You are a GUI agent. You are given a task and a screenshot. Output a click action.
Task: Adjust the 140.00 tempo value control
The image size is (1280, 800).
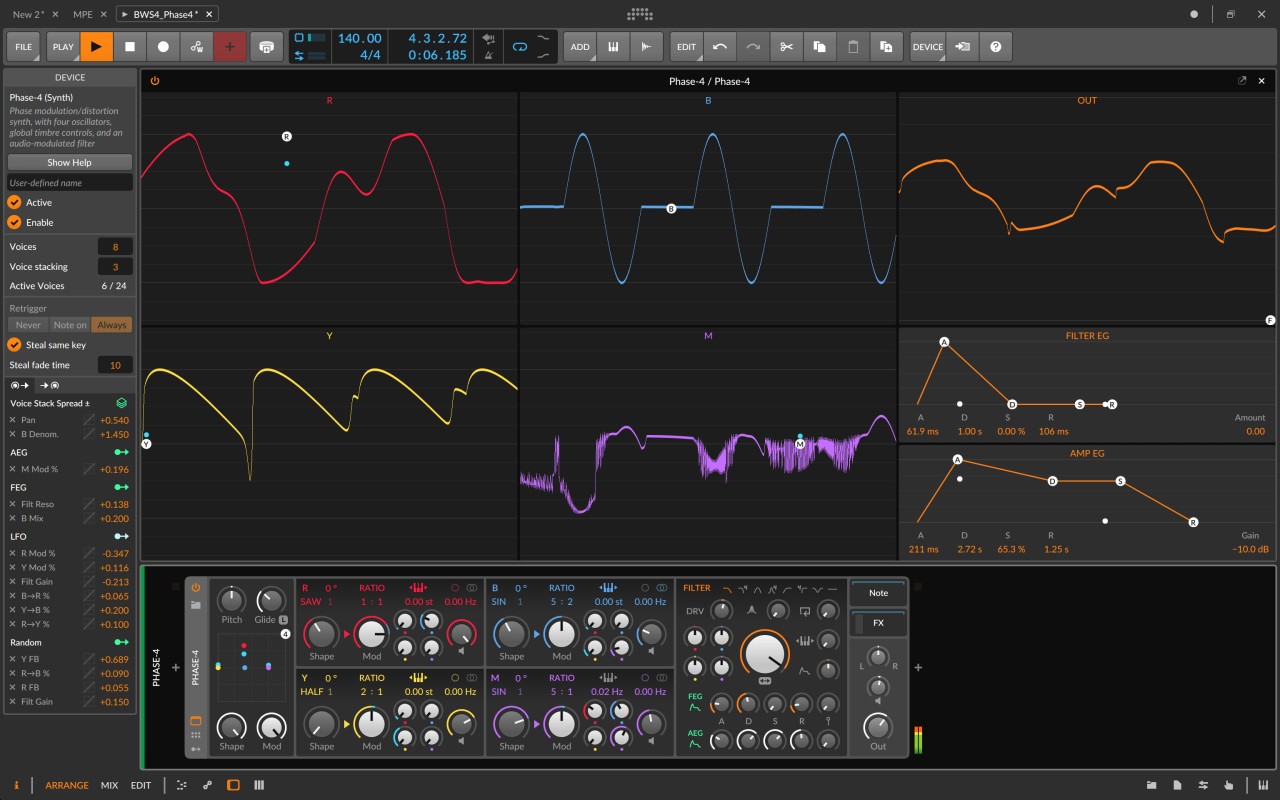(360, 37)
